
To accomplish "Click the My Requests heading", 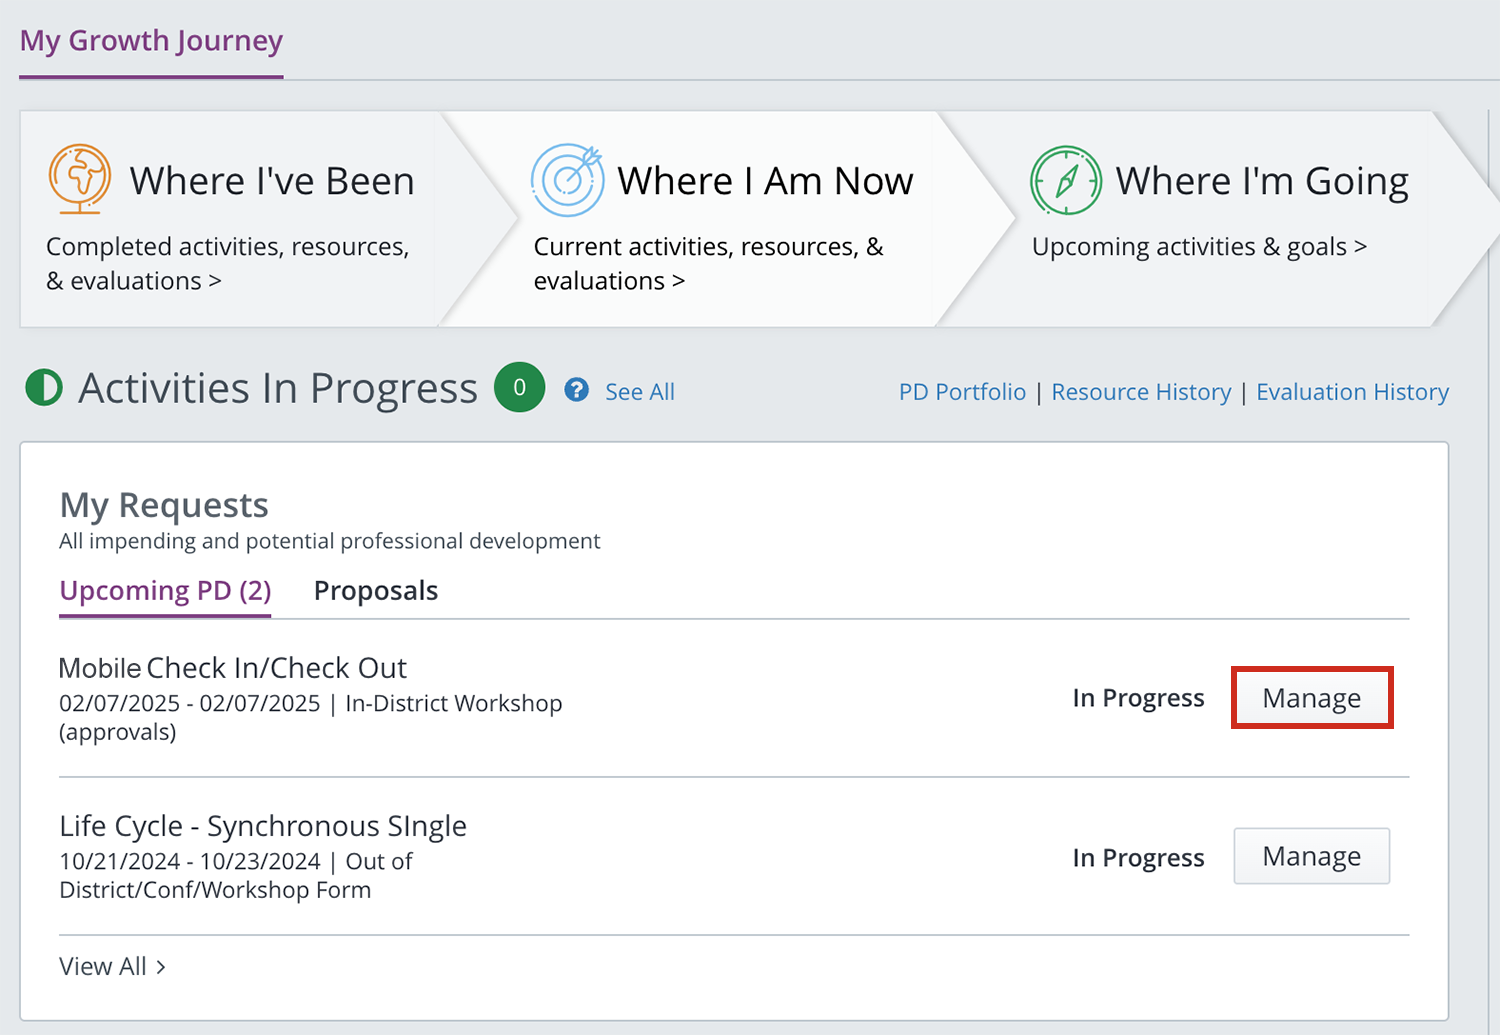I will [164, 505].
